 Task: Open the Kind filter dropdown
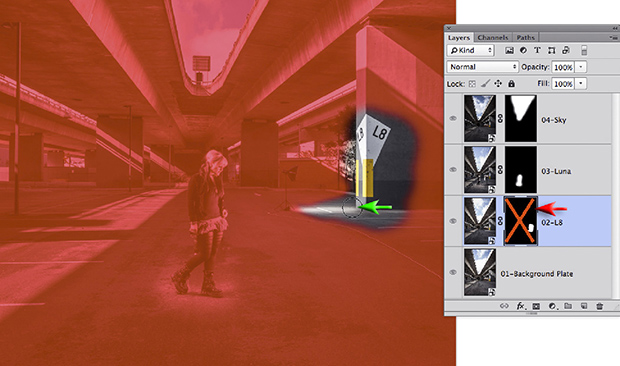tap(471, 50)
